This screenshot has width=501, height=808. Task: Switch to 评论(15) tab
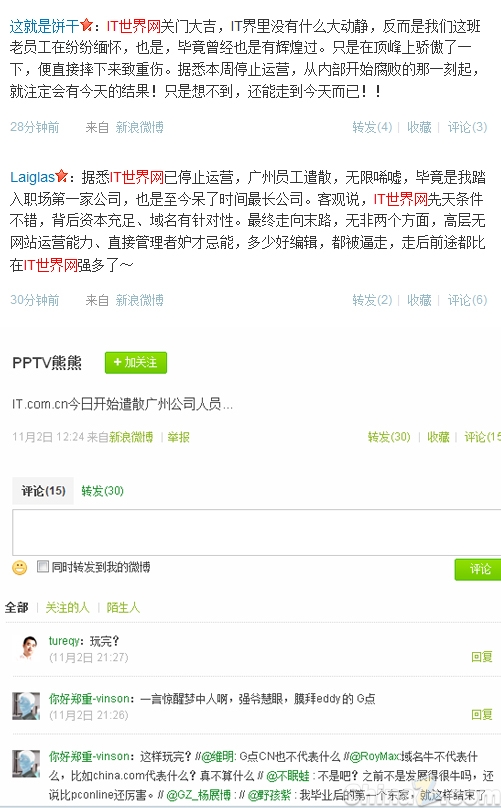pyautogui.click(x=43, y=491)
